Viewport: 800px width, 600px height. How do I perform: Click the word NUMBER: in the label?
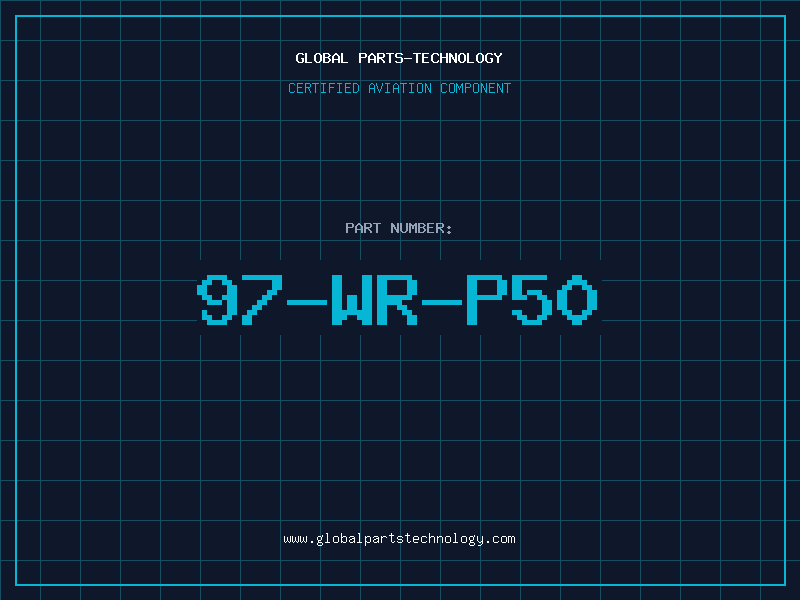click(421, 228)
